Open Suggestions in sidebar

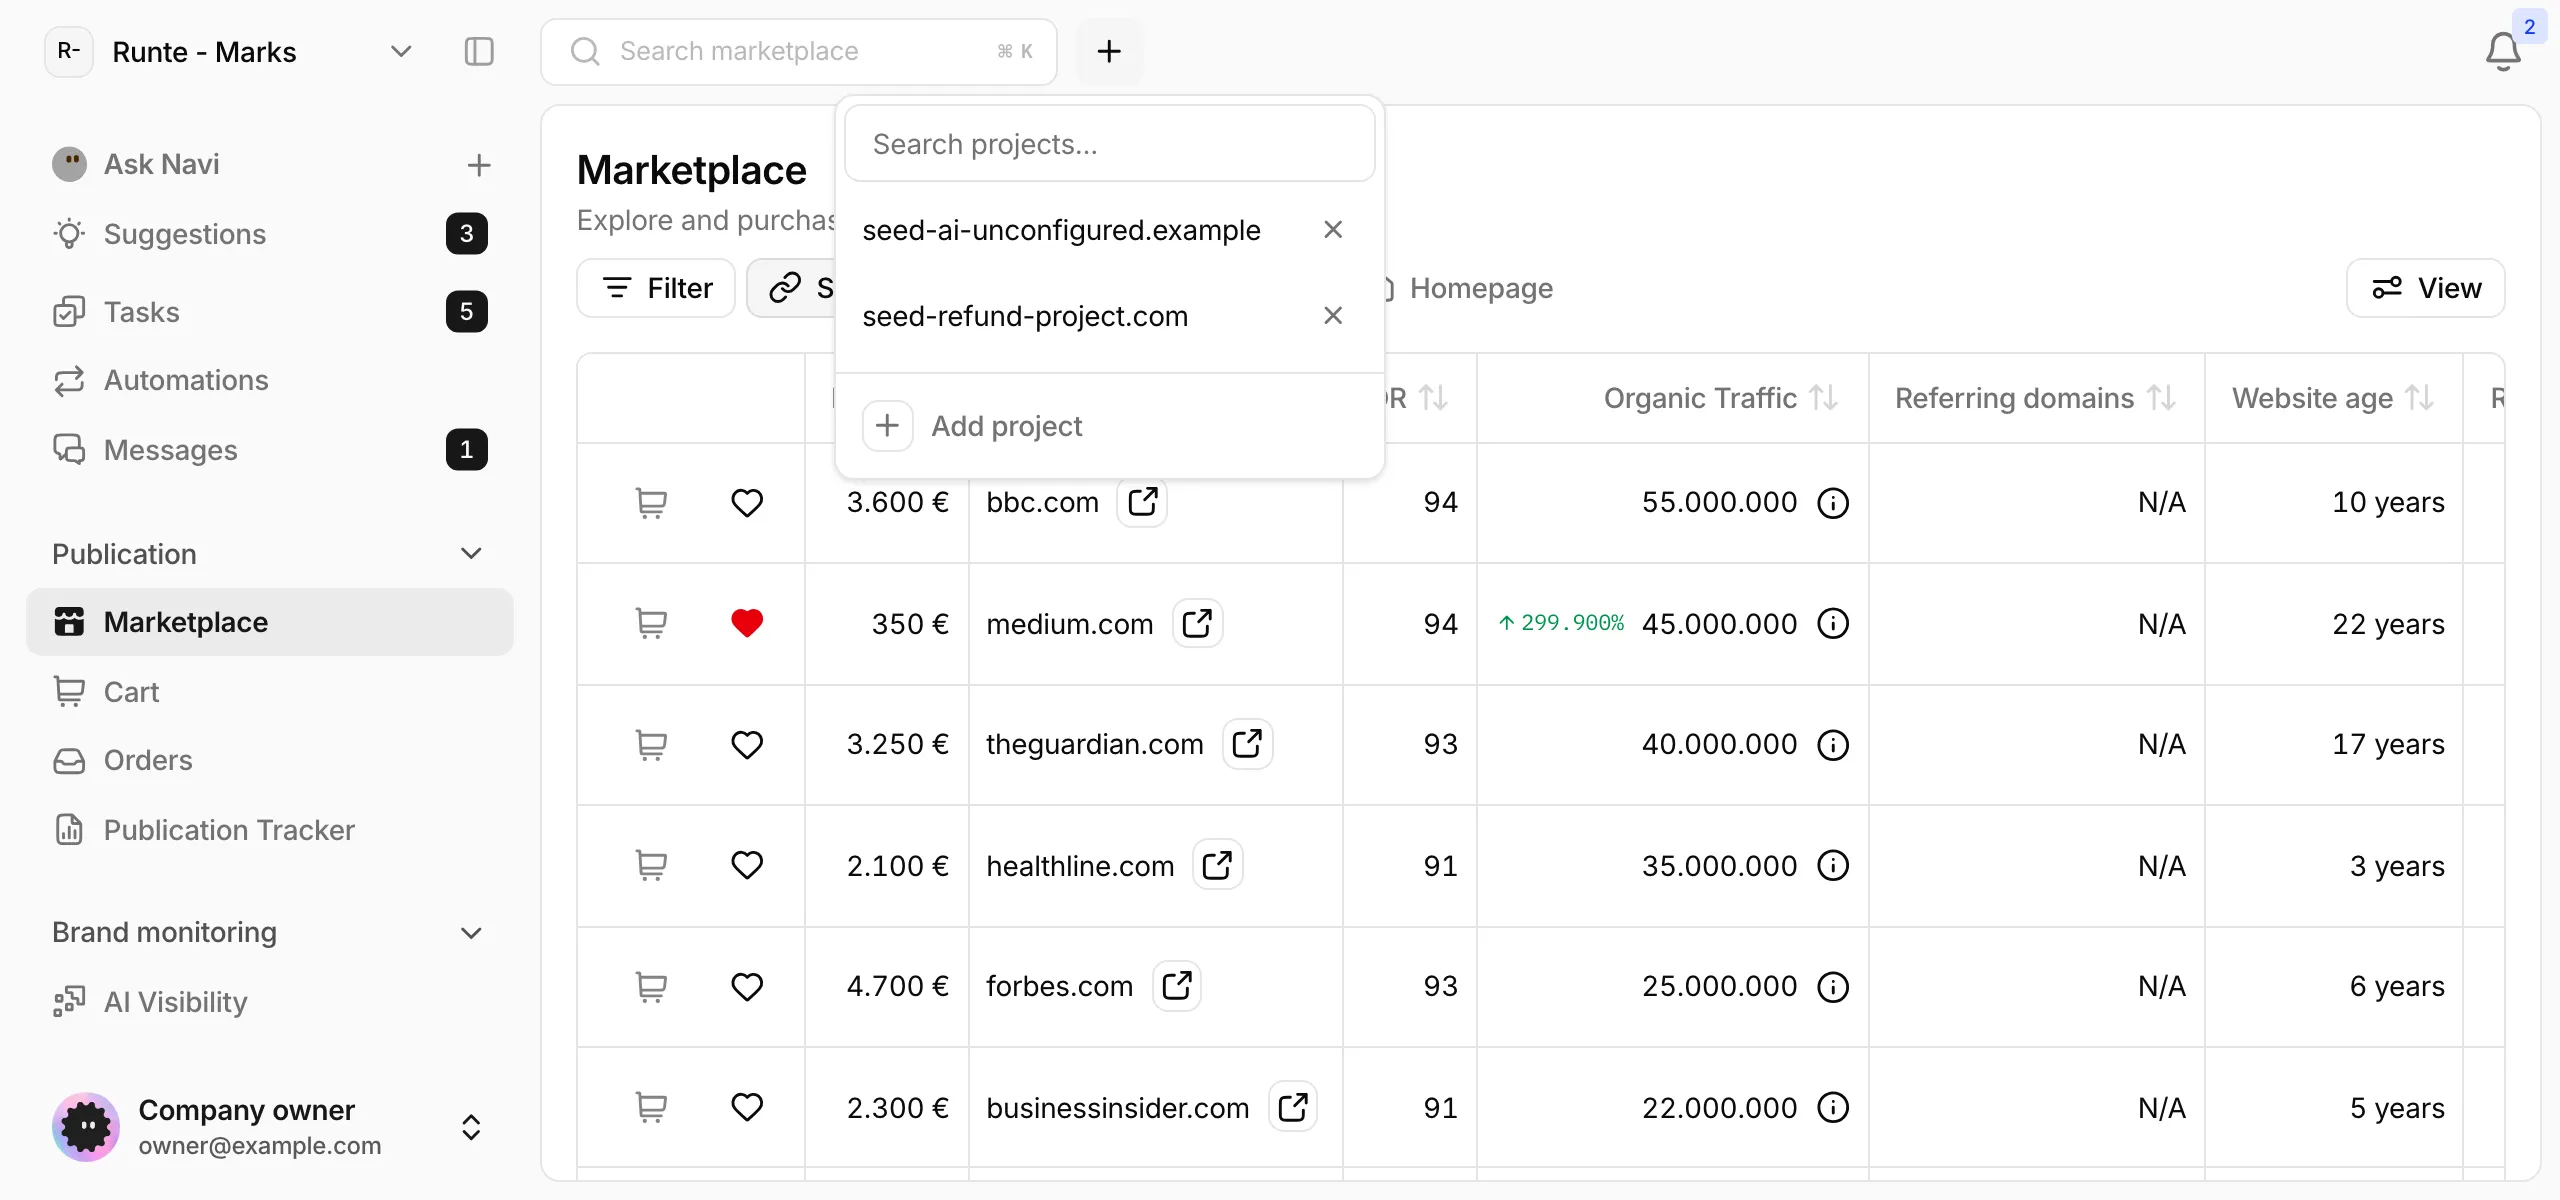pyautogui.click(x=270, y=234)
